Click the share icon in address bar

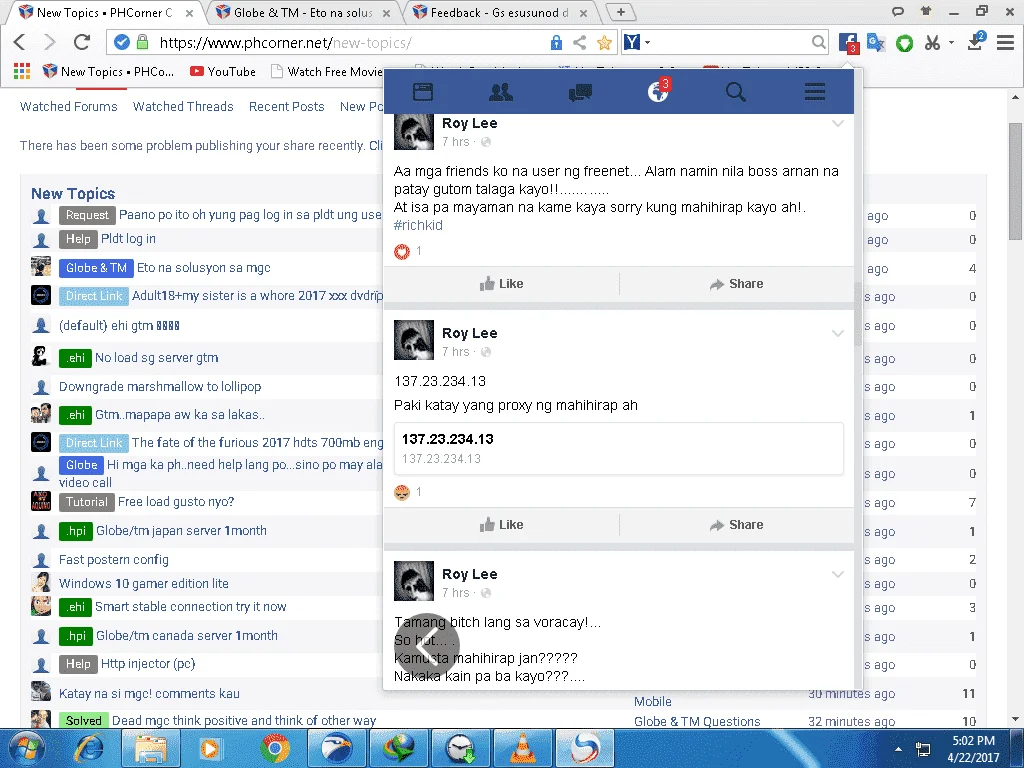point(579,43)
